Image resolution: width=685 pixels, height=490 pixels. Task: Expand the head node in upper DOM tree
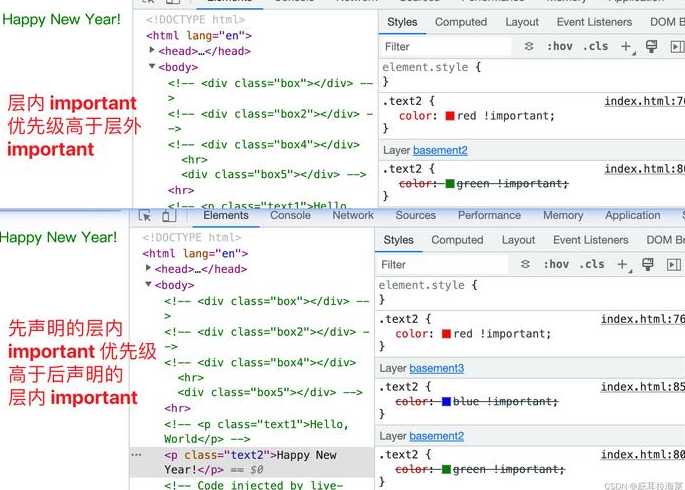pos(152,50)
